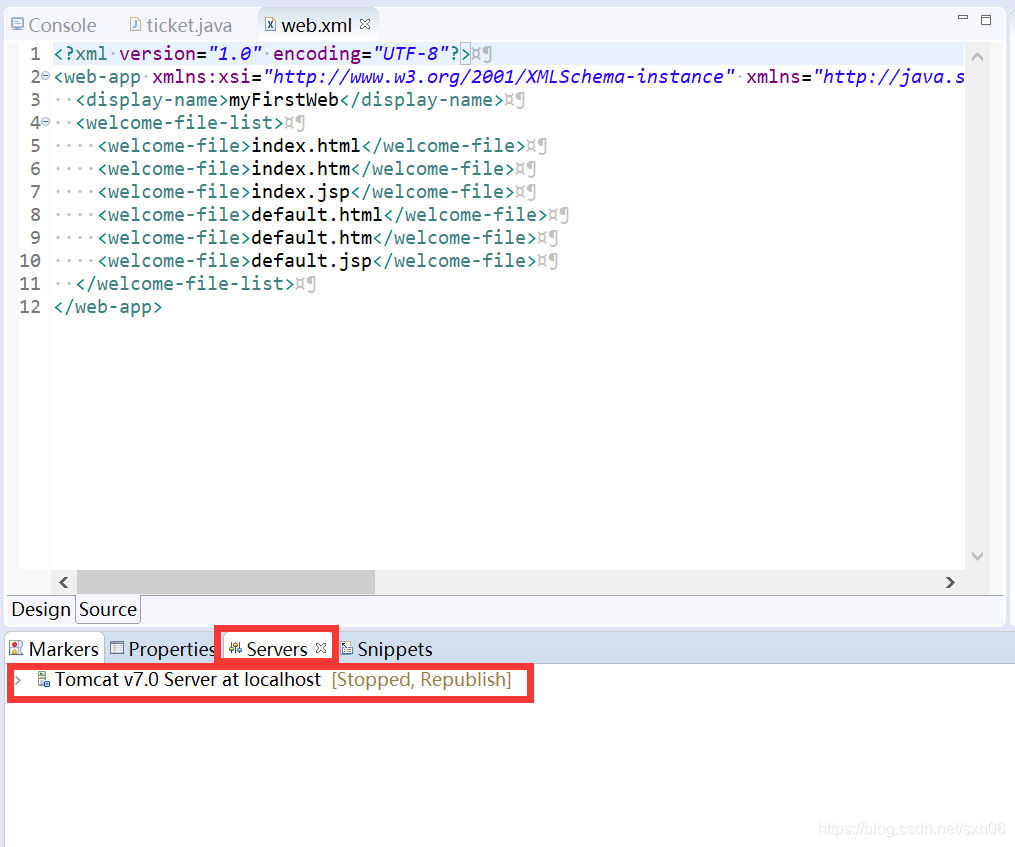Click the horizontal scrollbar thumb
The image size is (1015, 847).
(x=226, y=582)
